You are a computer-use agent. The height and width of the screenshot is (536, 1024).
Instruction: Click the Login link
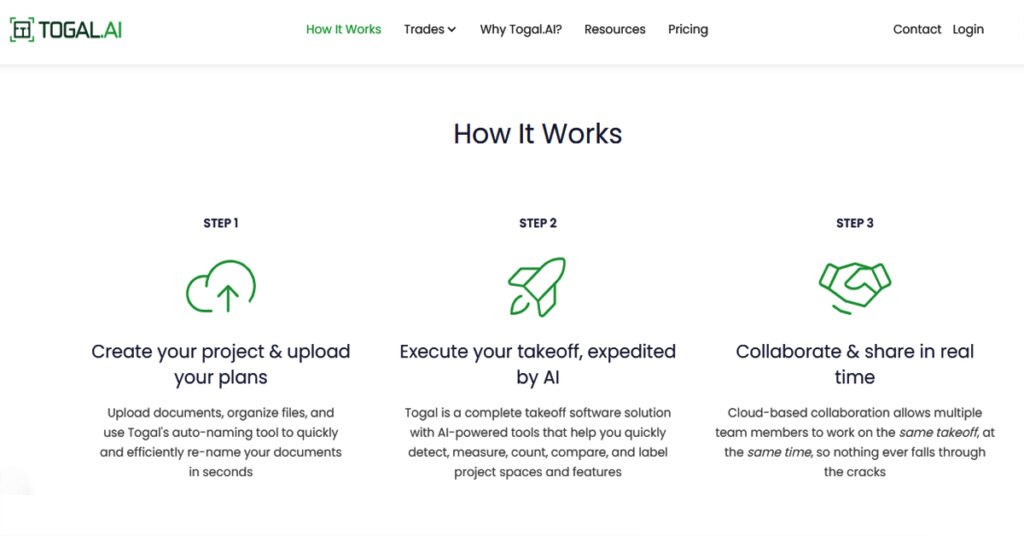968,29
